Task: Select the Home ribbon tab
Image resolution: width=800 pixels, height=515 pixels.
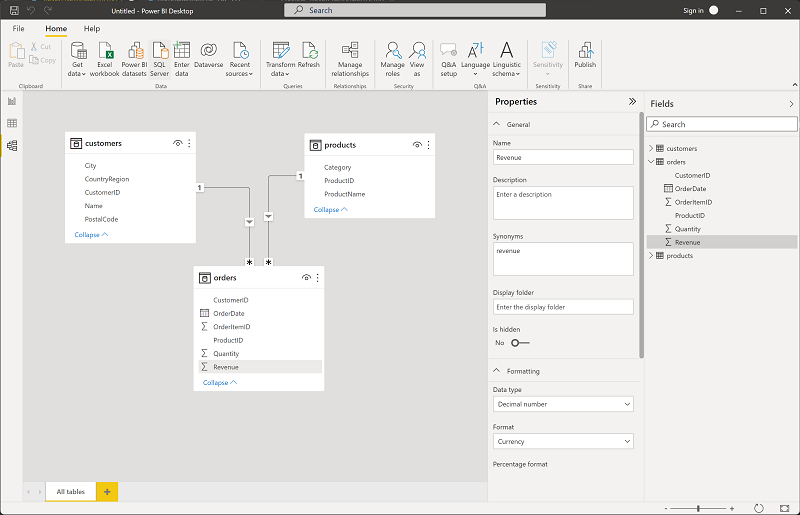Action: click(x=56, y=29)
